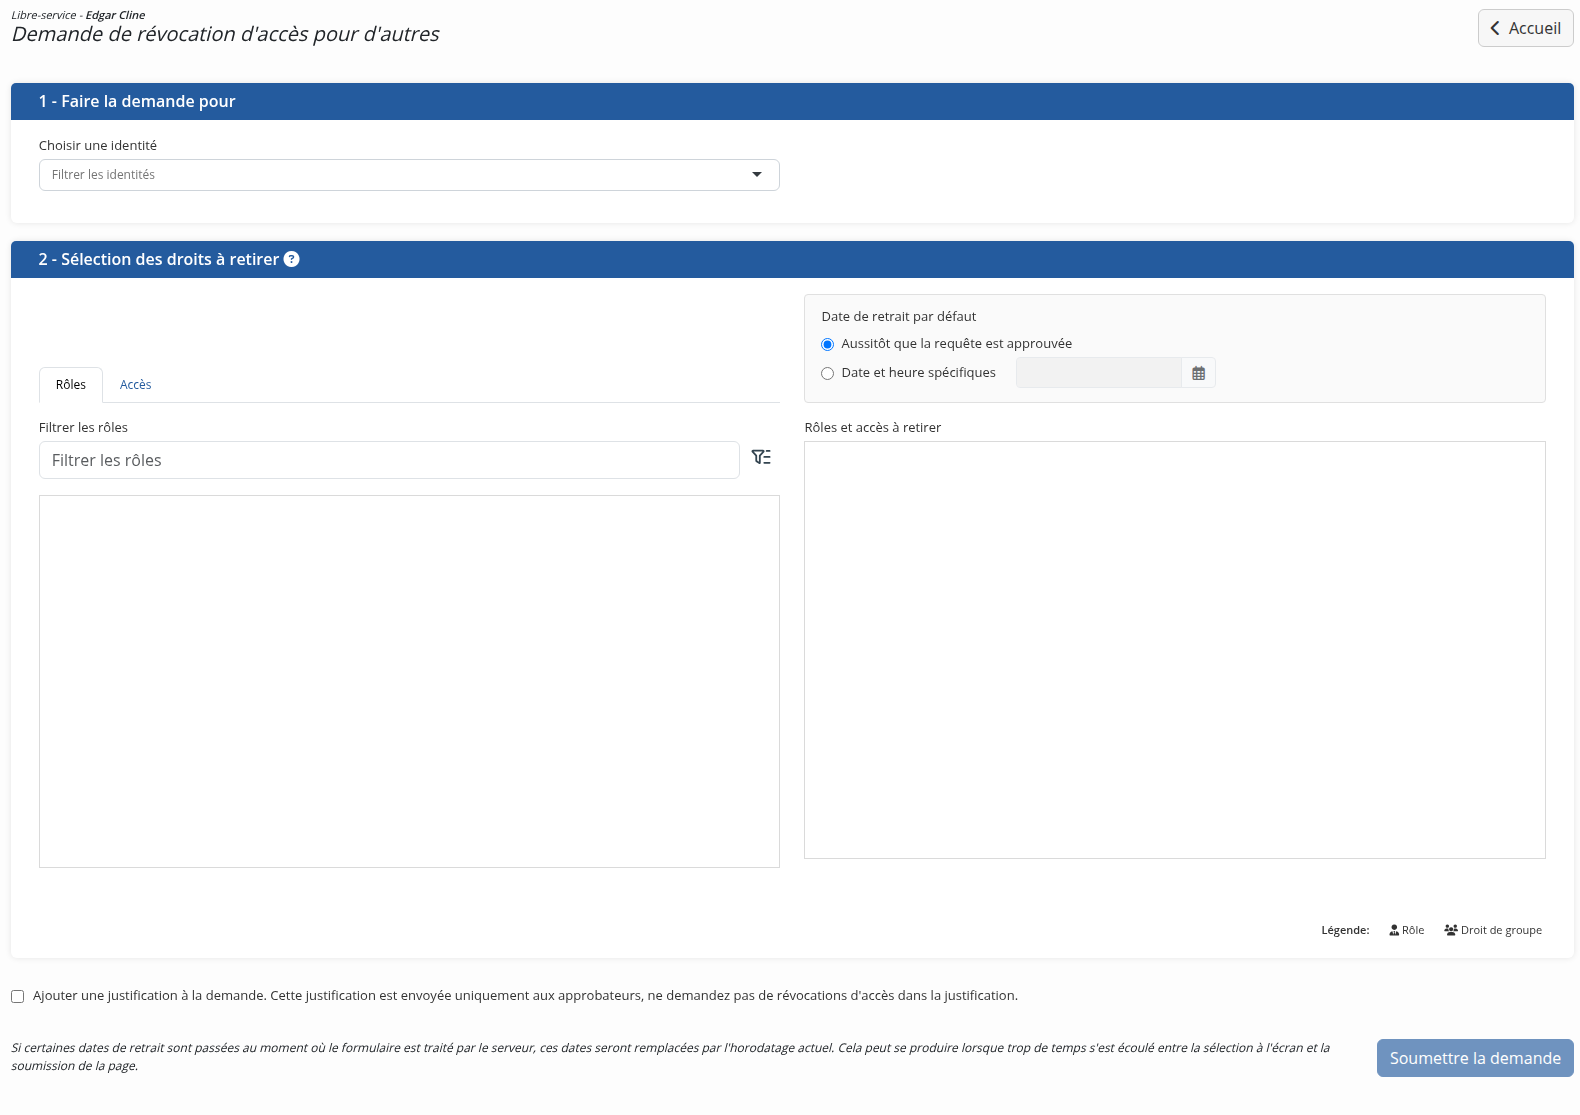Image resolution: width=1580 pixels, height=1115 pixels.
Task: Switch to the Rôles tab
Action: point(71,385)
